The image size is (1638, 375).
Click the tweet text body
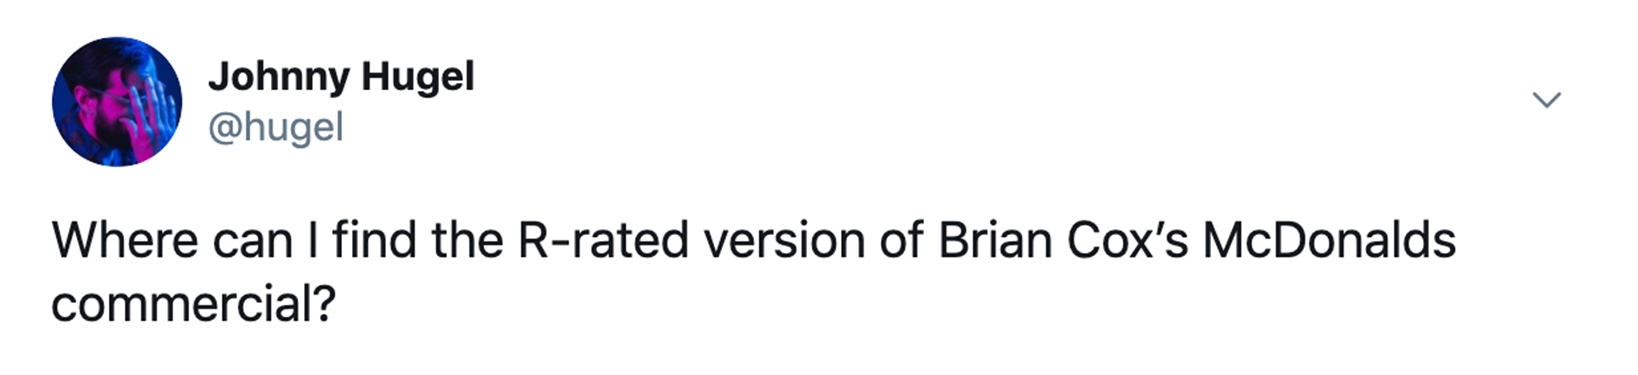754,272
